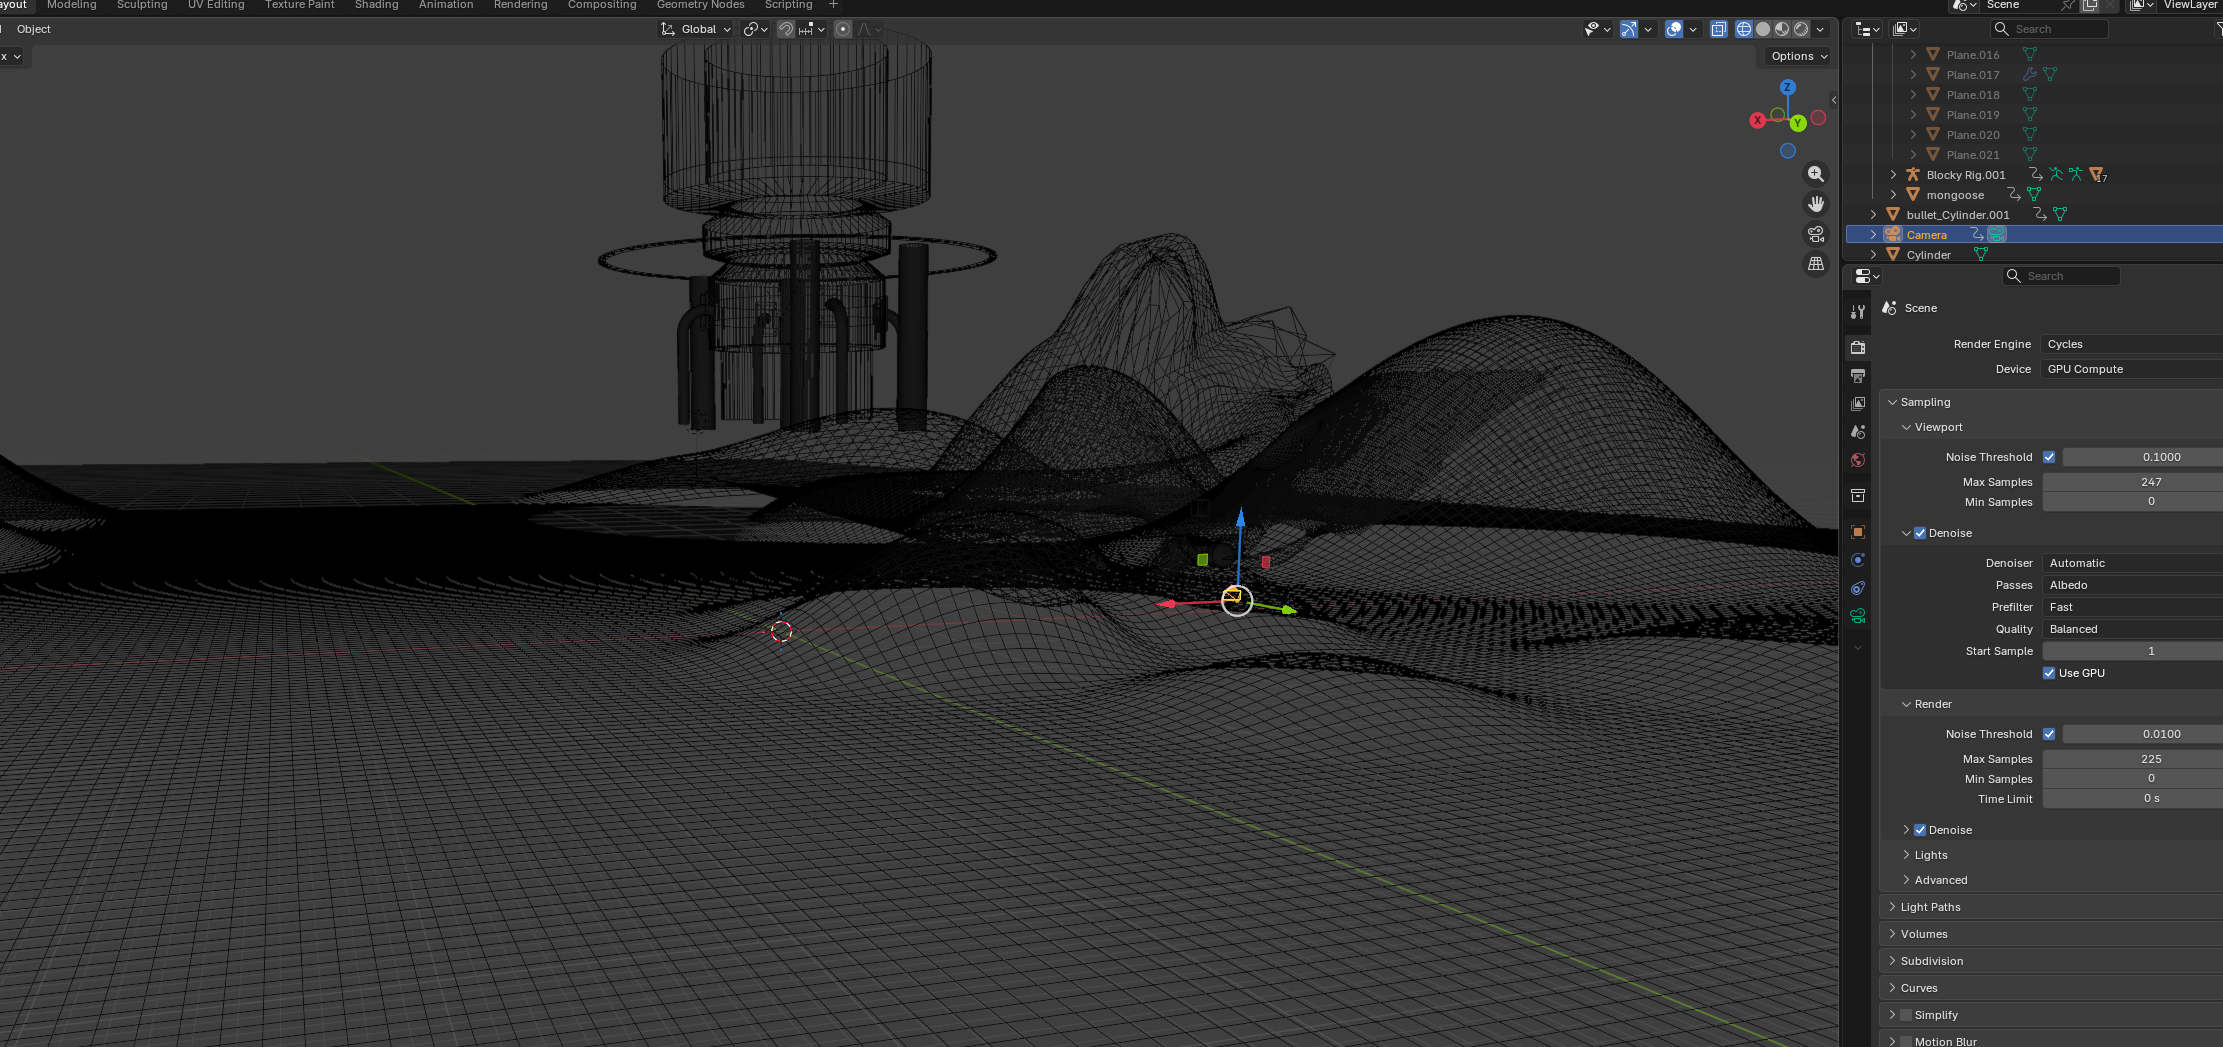2223x1047 pixels.
Task: Open the Tool properties tab icon
Action: (1857, 312)
